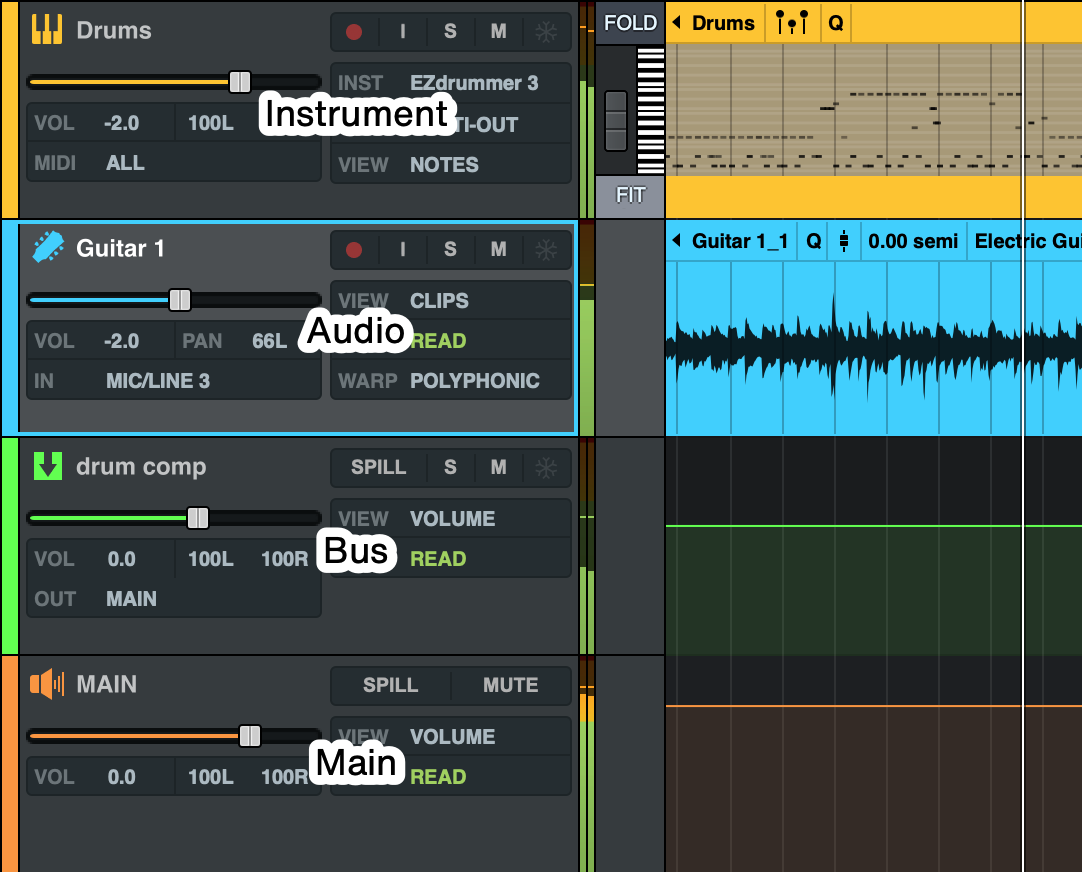The width and height of the screenshot is (1082, 872).
Task: Arm recording on the Guitar 1 track
Action: click(x=355, y=249)
